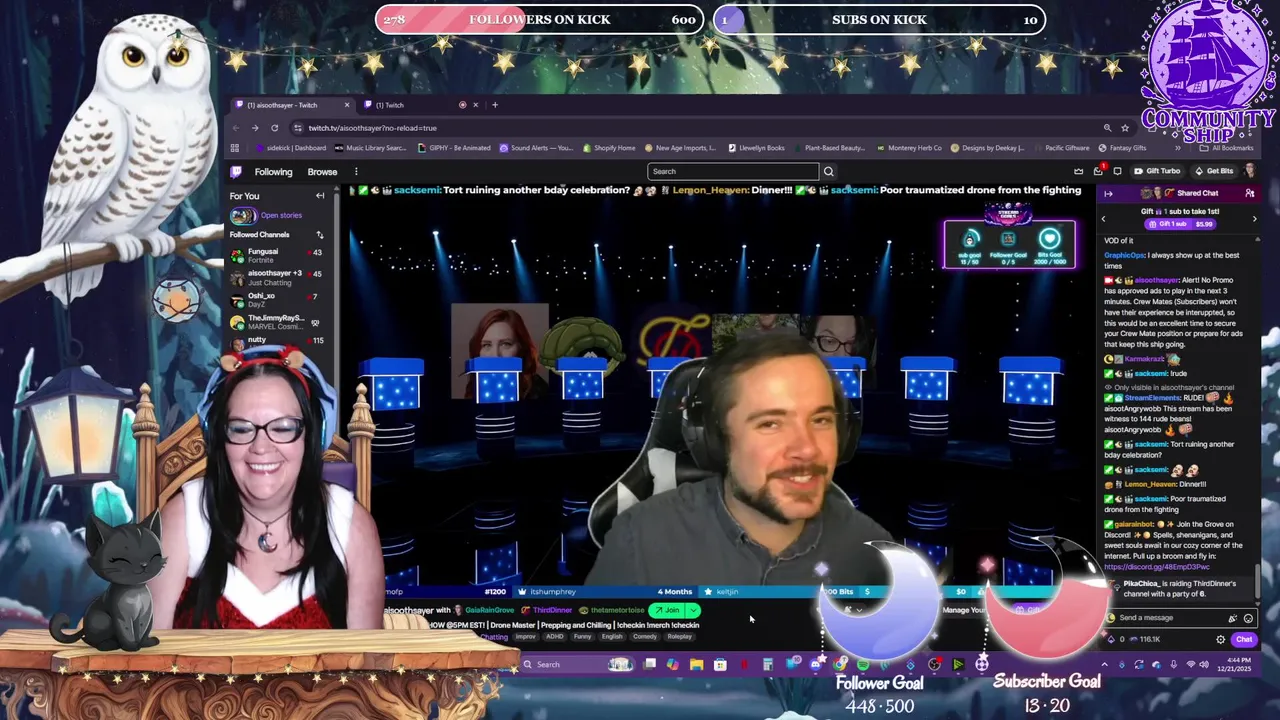
Task: Open a new browser tab
Action: [494, 105]
